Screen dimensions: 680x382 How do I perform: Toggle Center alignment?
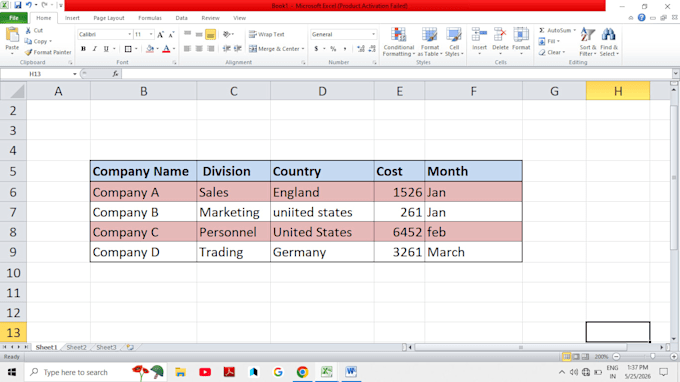pos(199,49)
